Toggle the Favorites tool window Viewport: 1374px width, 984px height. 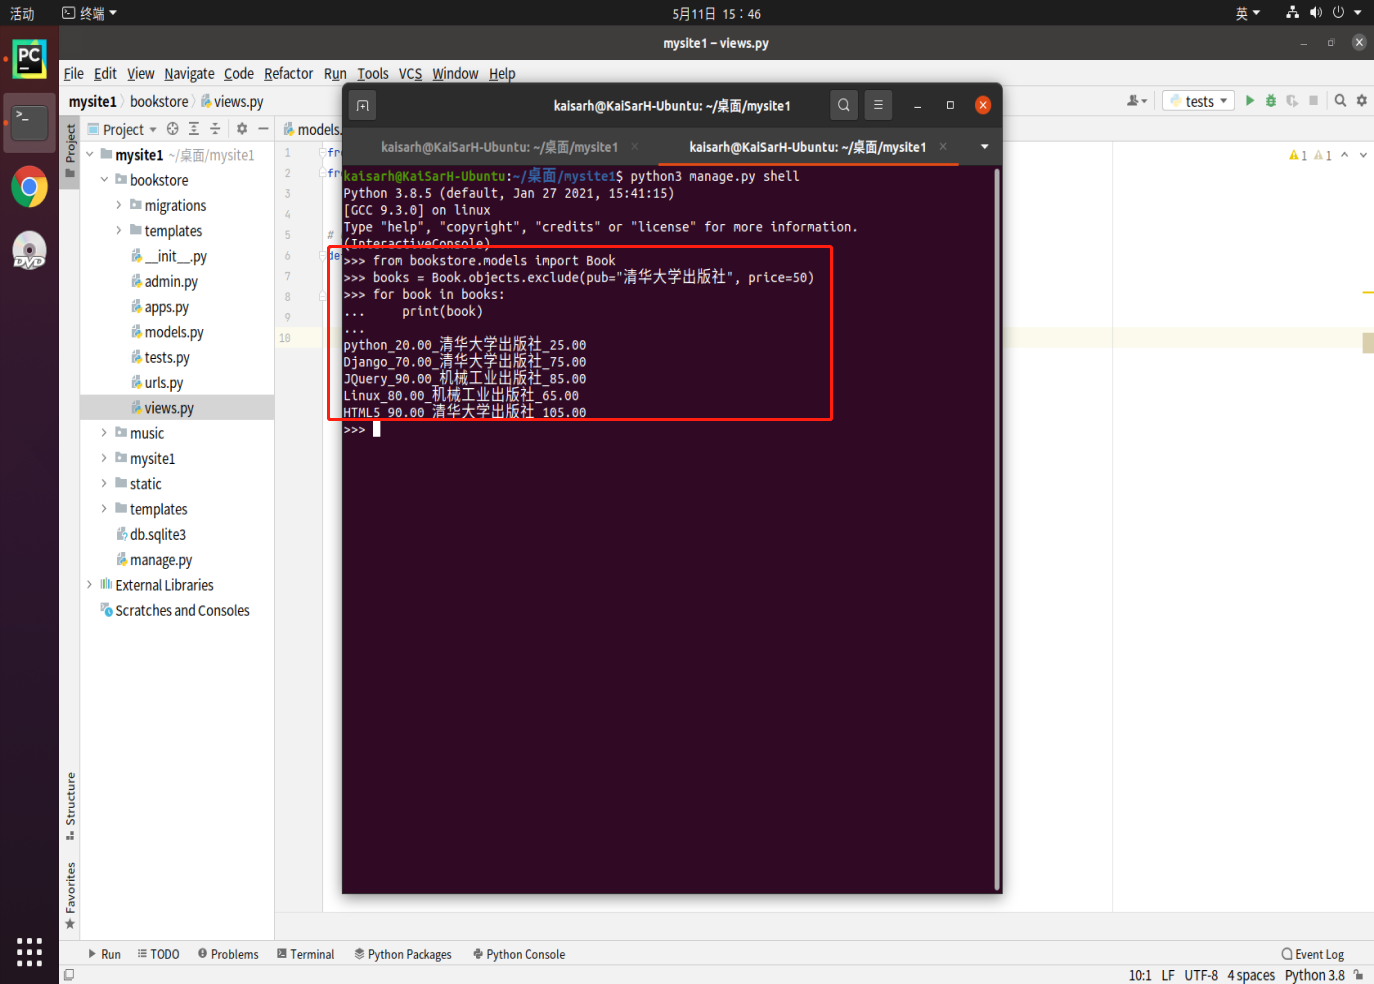(x=70, y=895)
